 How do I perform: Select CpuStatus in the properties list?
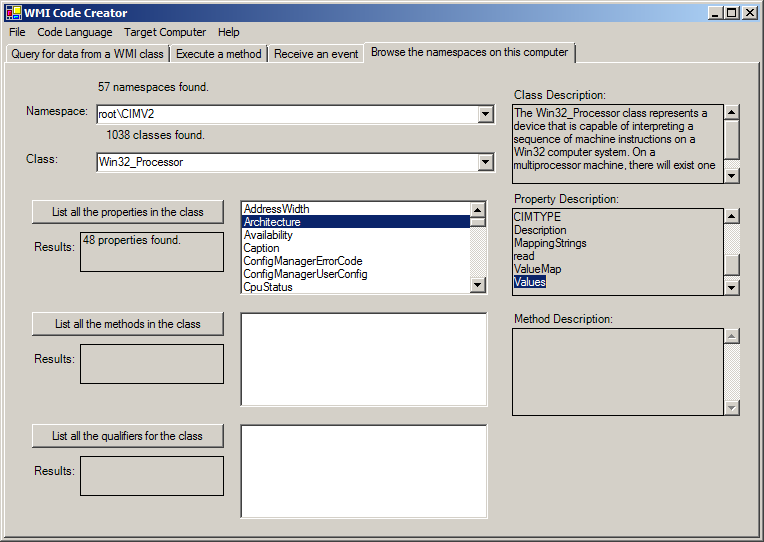click(356, 287)
